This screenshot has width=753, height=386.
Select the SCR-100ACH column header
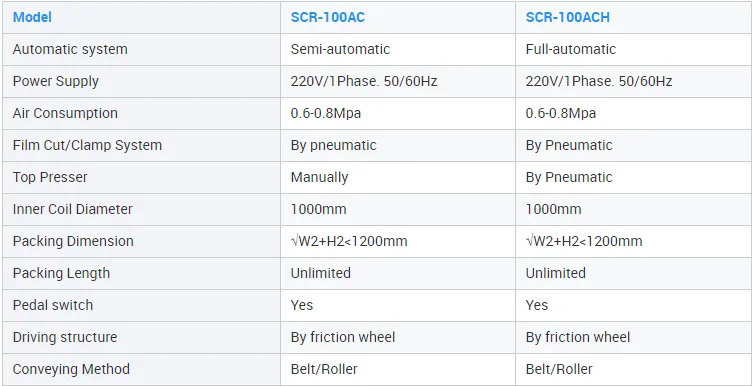(633, 17)
